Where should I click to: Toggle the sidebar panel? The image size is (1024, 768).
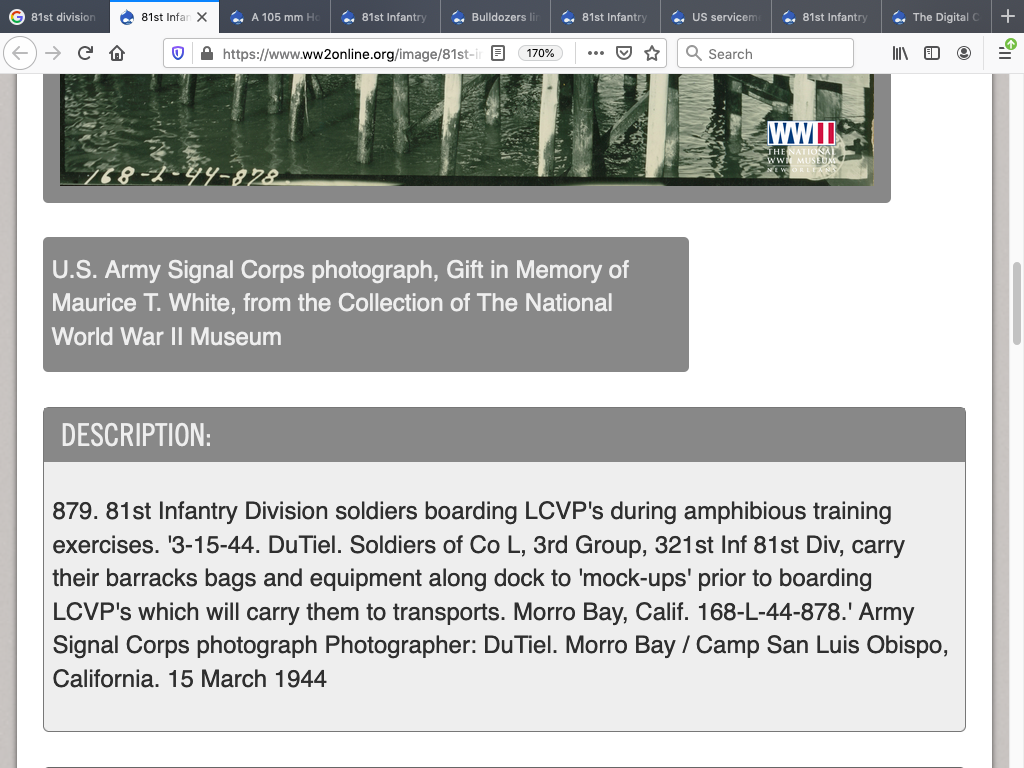[x=932, y=53]
